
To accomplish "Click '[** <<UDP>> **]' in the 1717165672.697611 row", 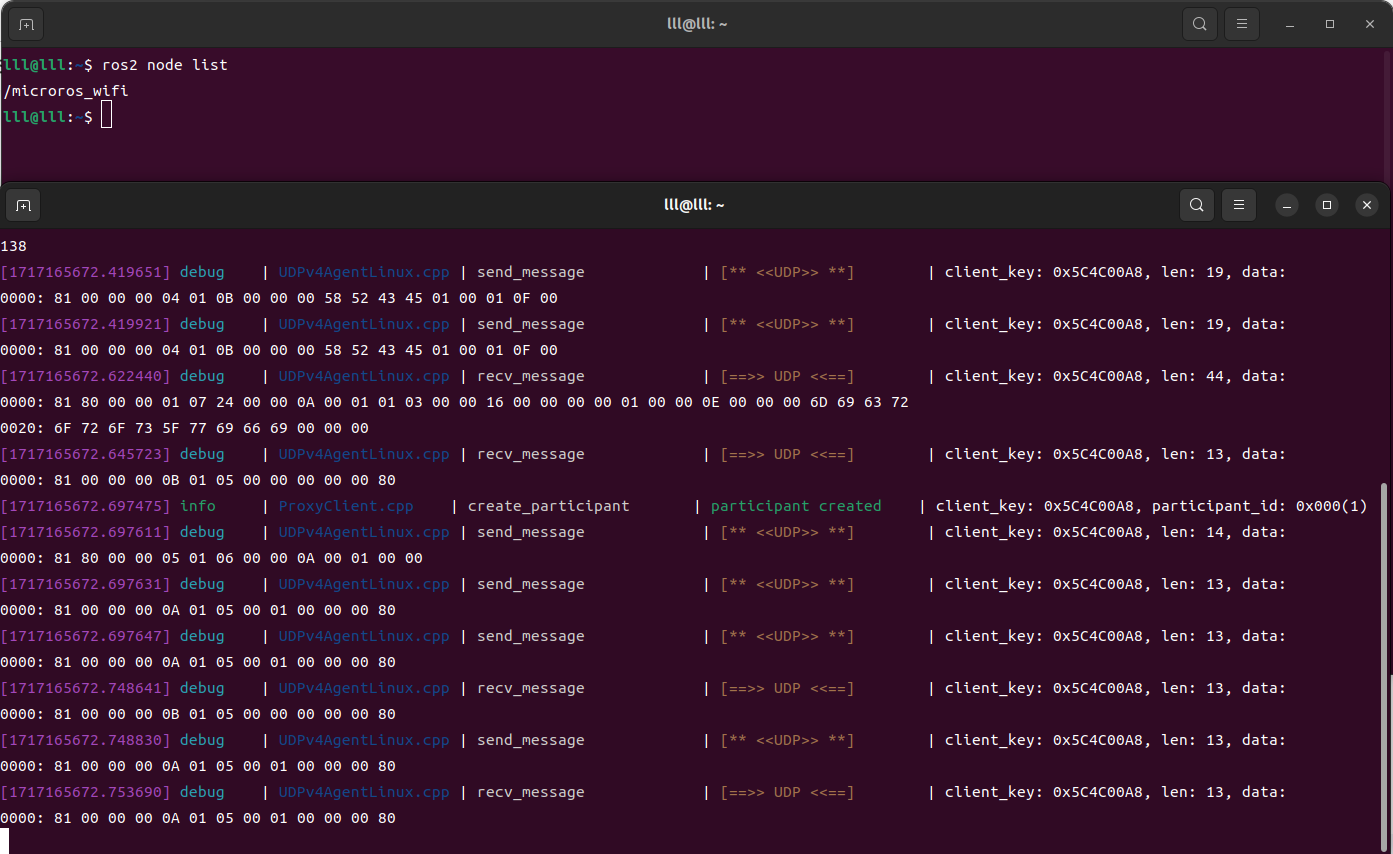I will (787, 532).
